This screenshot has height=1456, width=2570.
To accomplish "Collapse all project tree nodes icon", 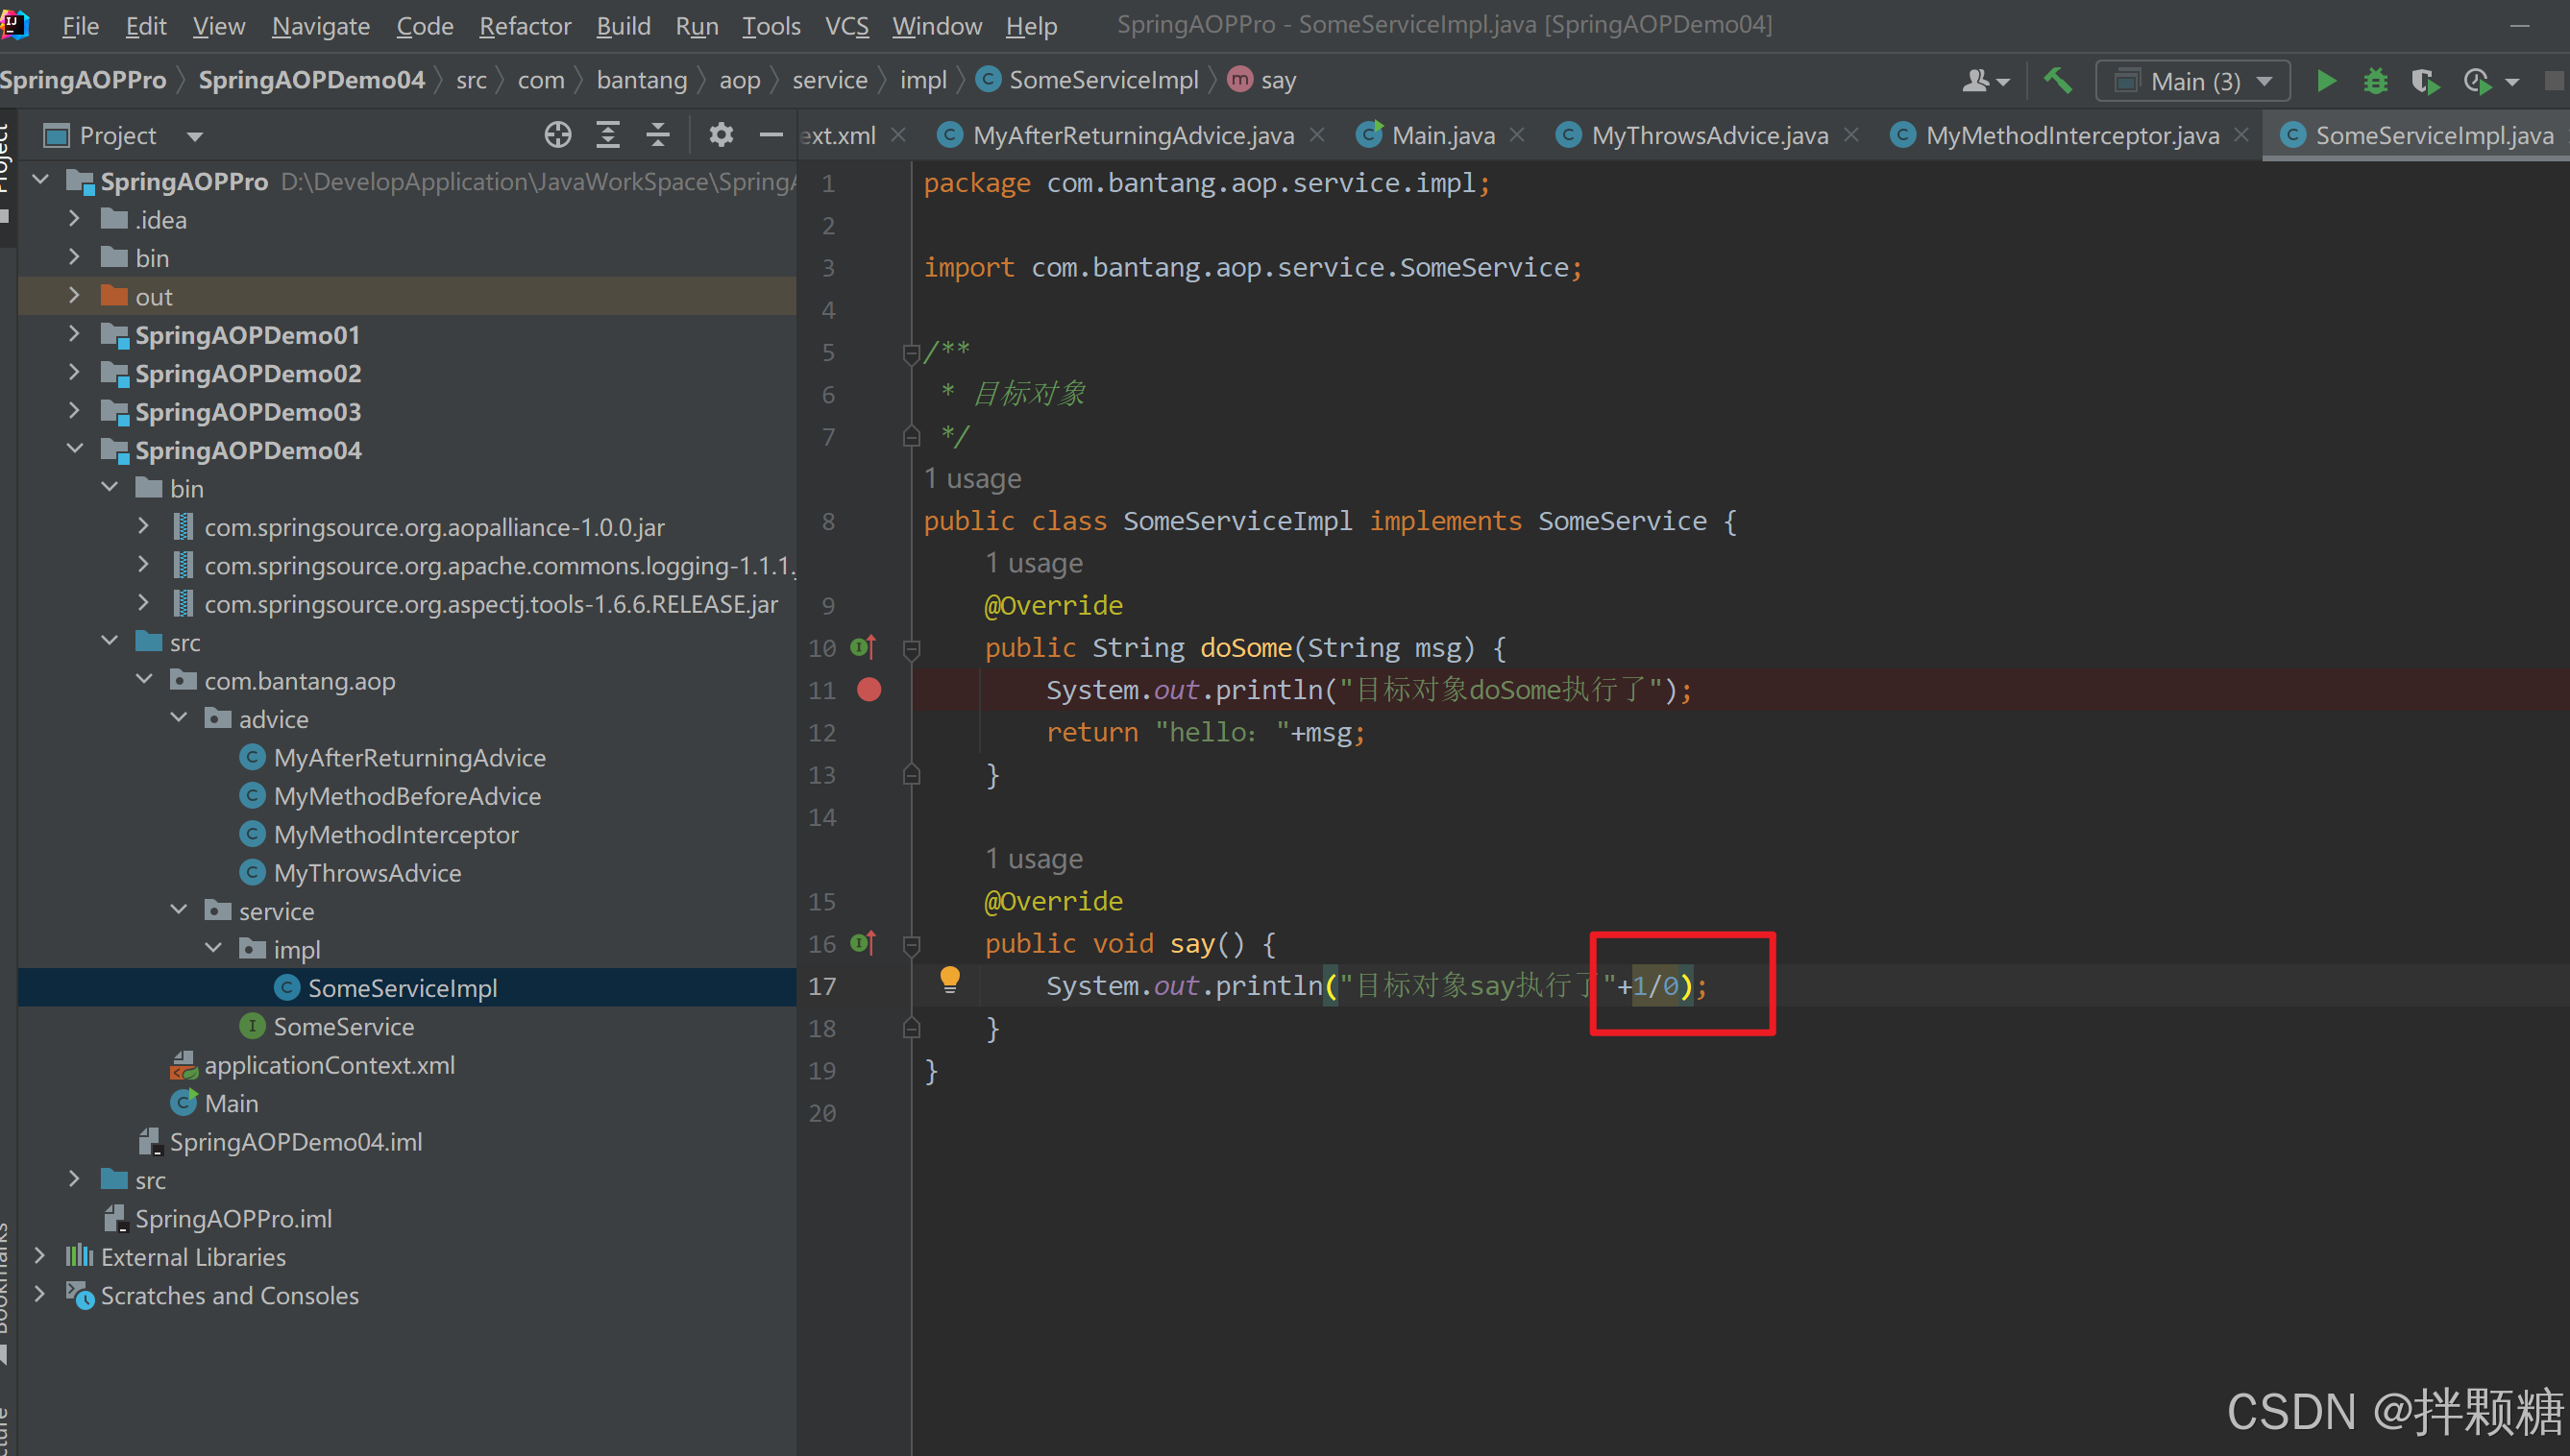I will pos(657,135).
